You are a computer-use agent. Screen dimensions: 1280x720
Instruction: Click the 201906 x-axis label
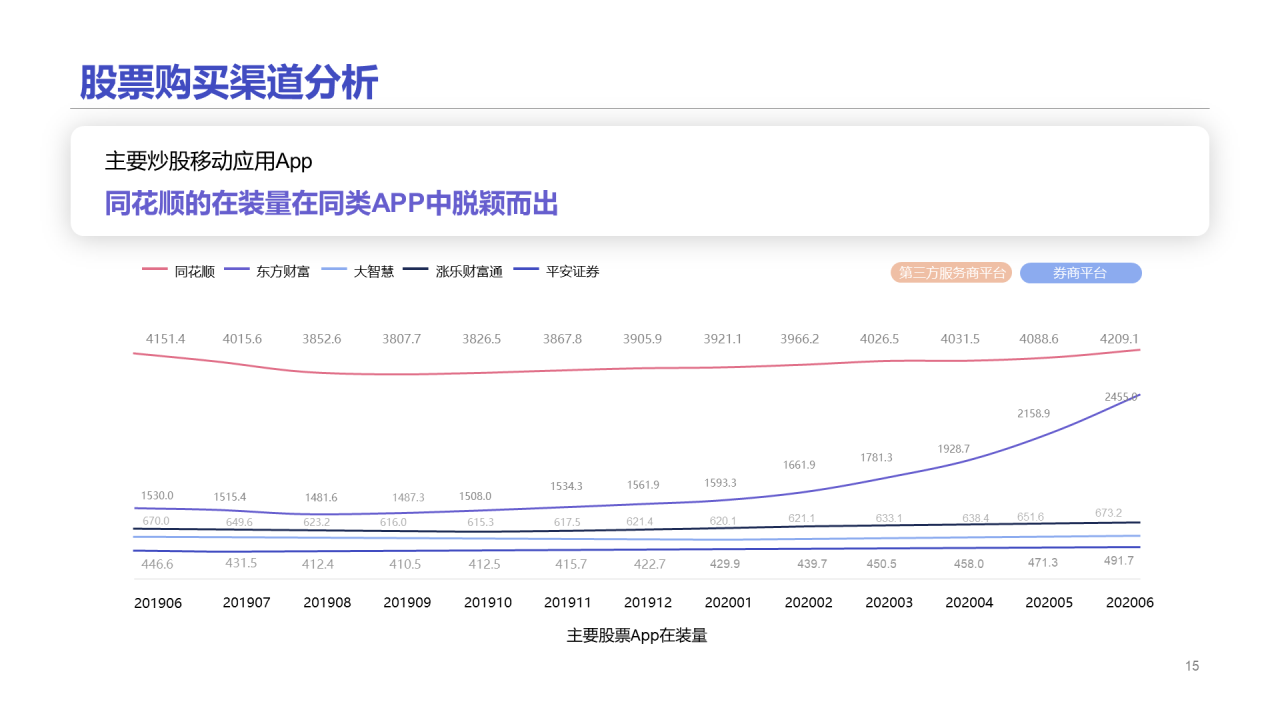coord(158,603)
